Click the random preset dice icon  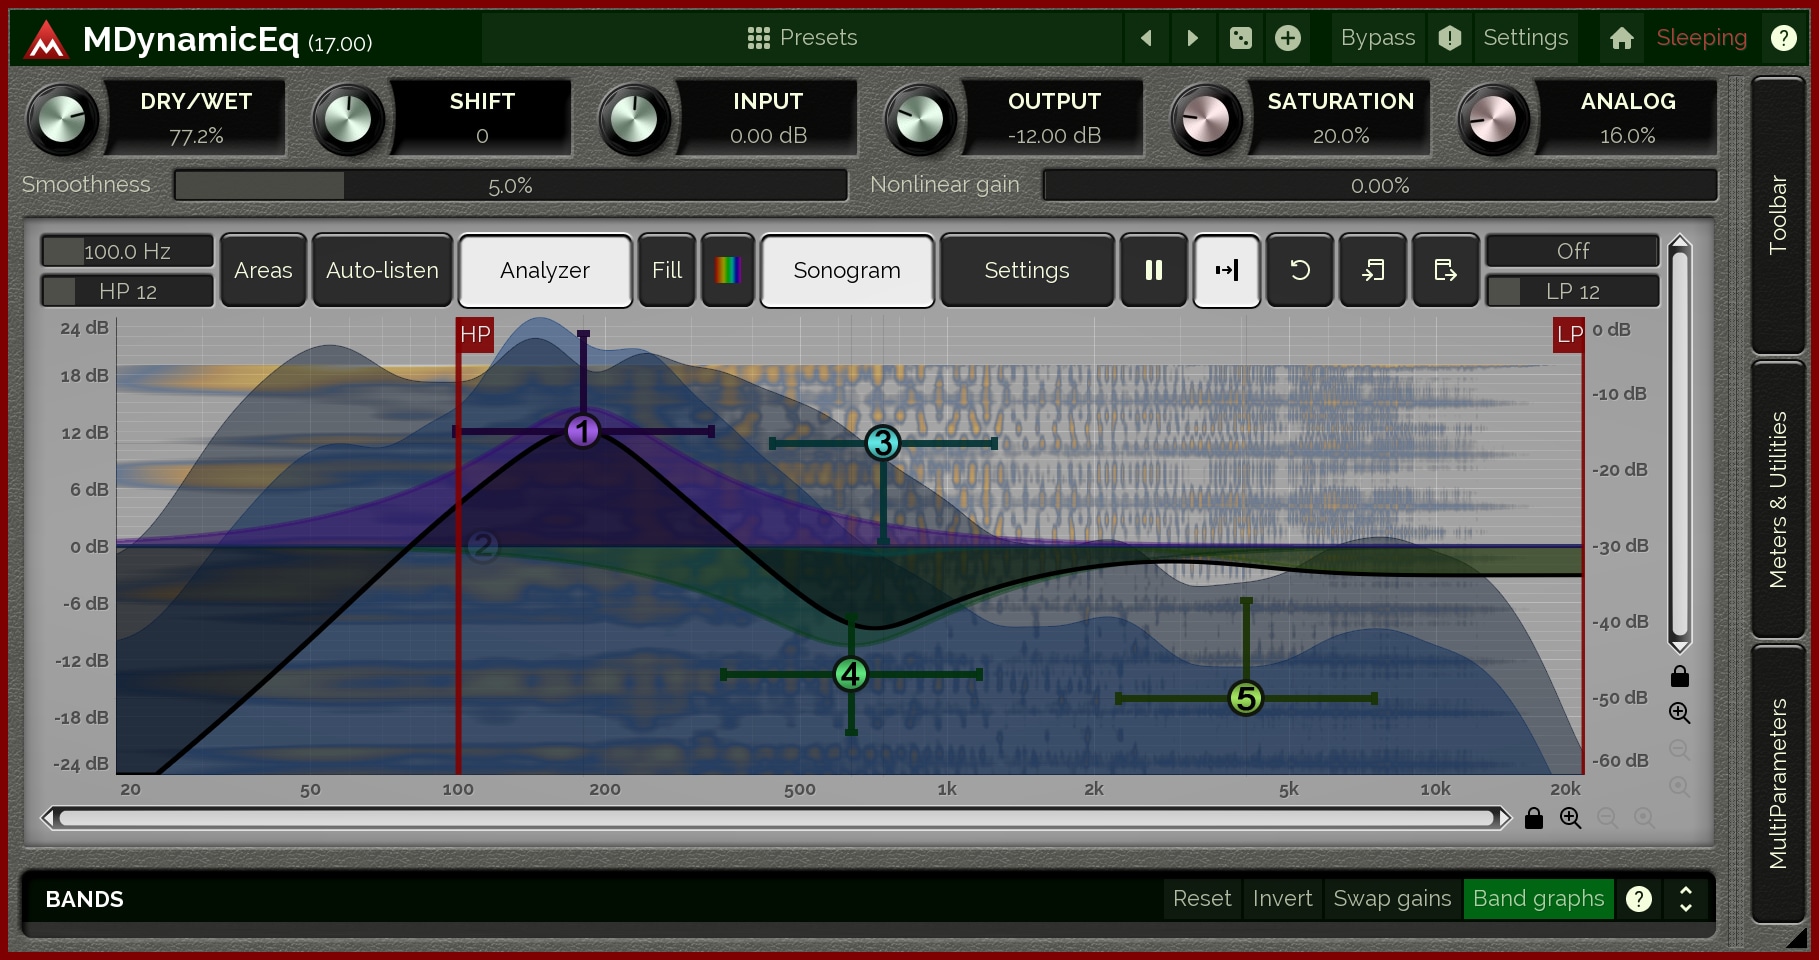pyautogui.click(x=1240, y=38)
